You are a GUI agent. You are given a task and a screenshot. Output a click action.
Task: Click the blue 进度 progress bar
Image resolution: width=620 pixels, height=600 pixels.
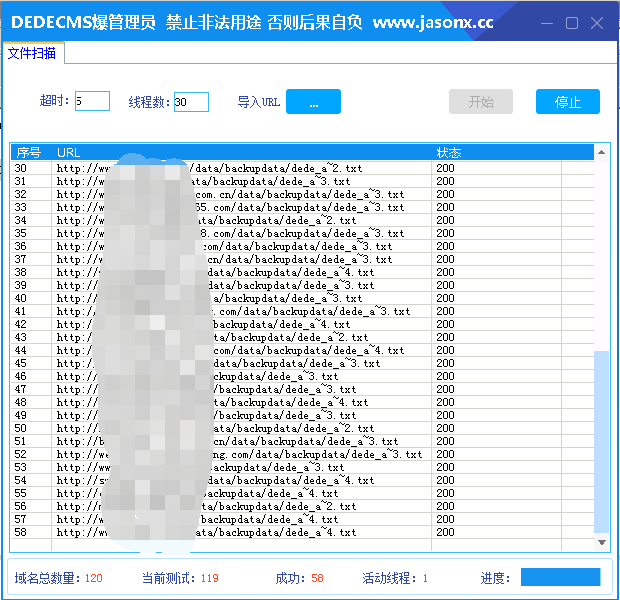[560, 577]
